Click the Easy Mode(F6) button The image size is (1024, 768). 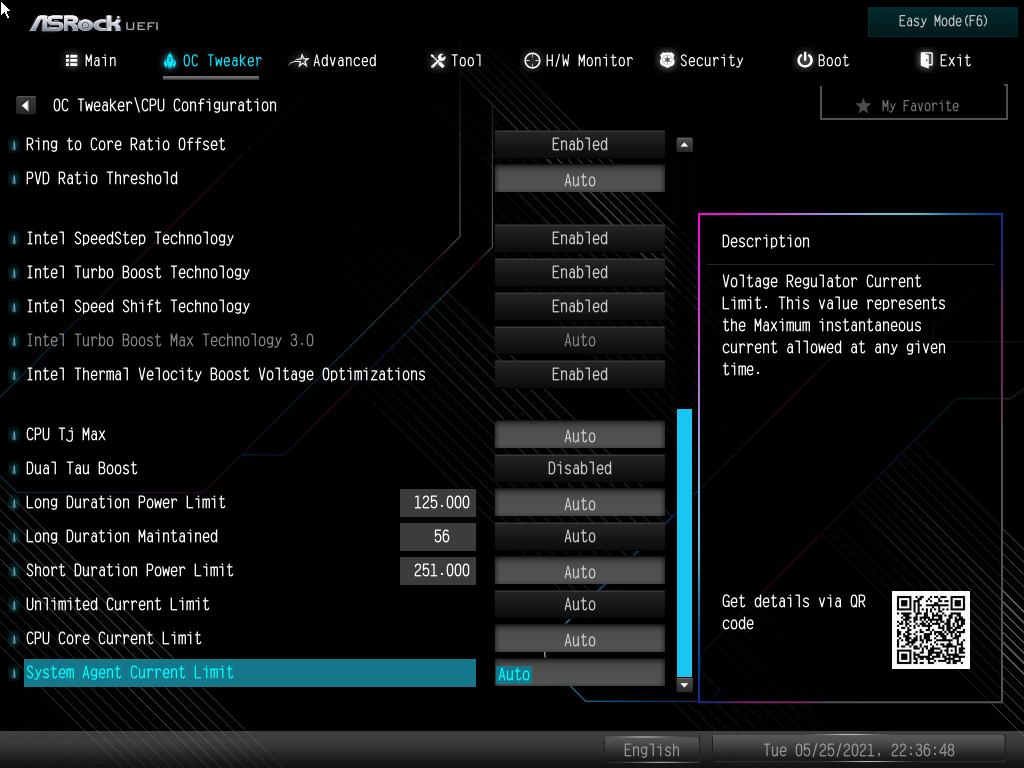point(941,21)
